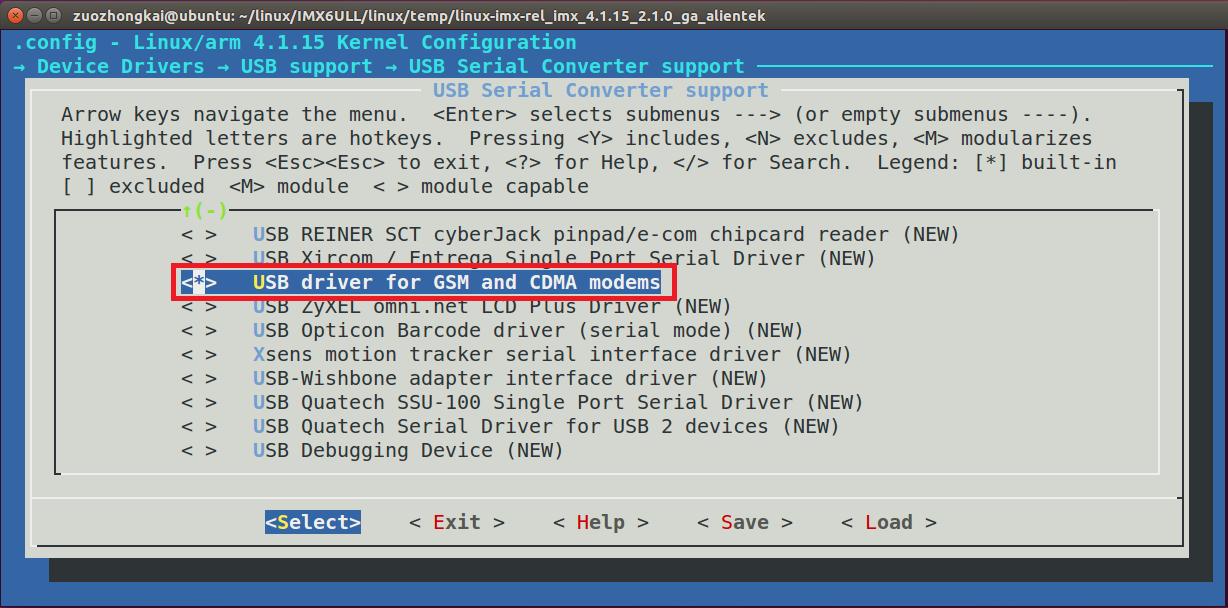This screenshot has height=608, width=1228.
Task: Select USB Quatech Serial Driver for USB 2
Action: 546,426
